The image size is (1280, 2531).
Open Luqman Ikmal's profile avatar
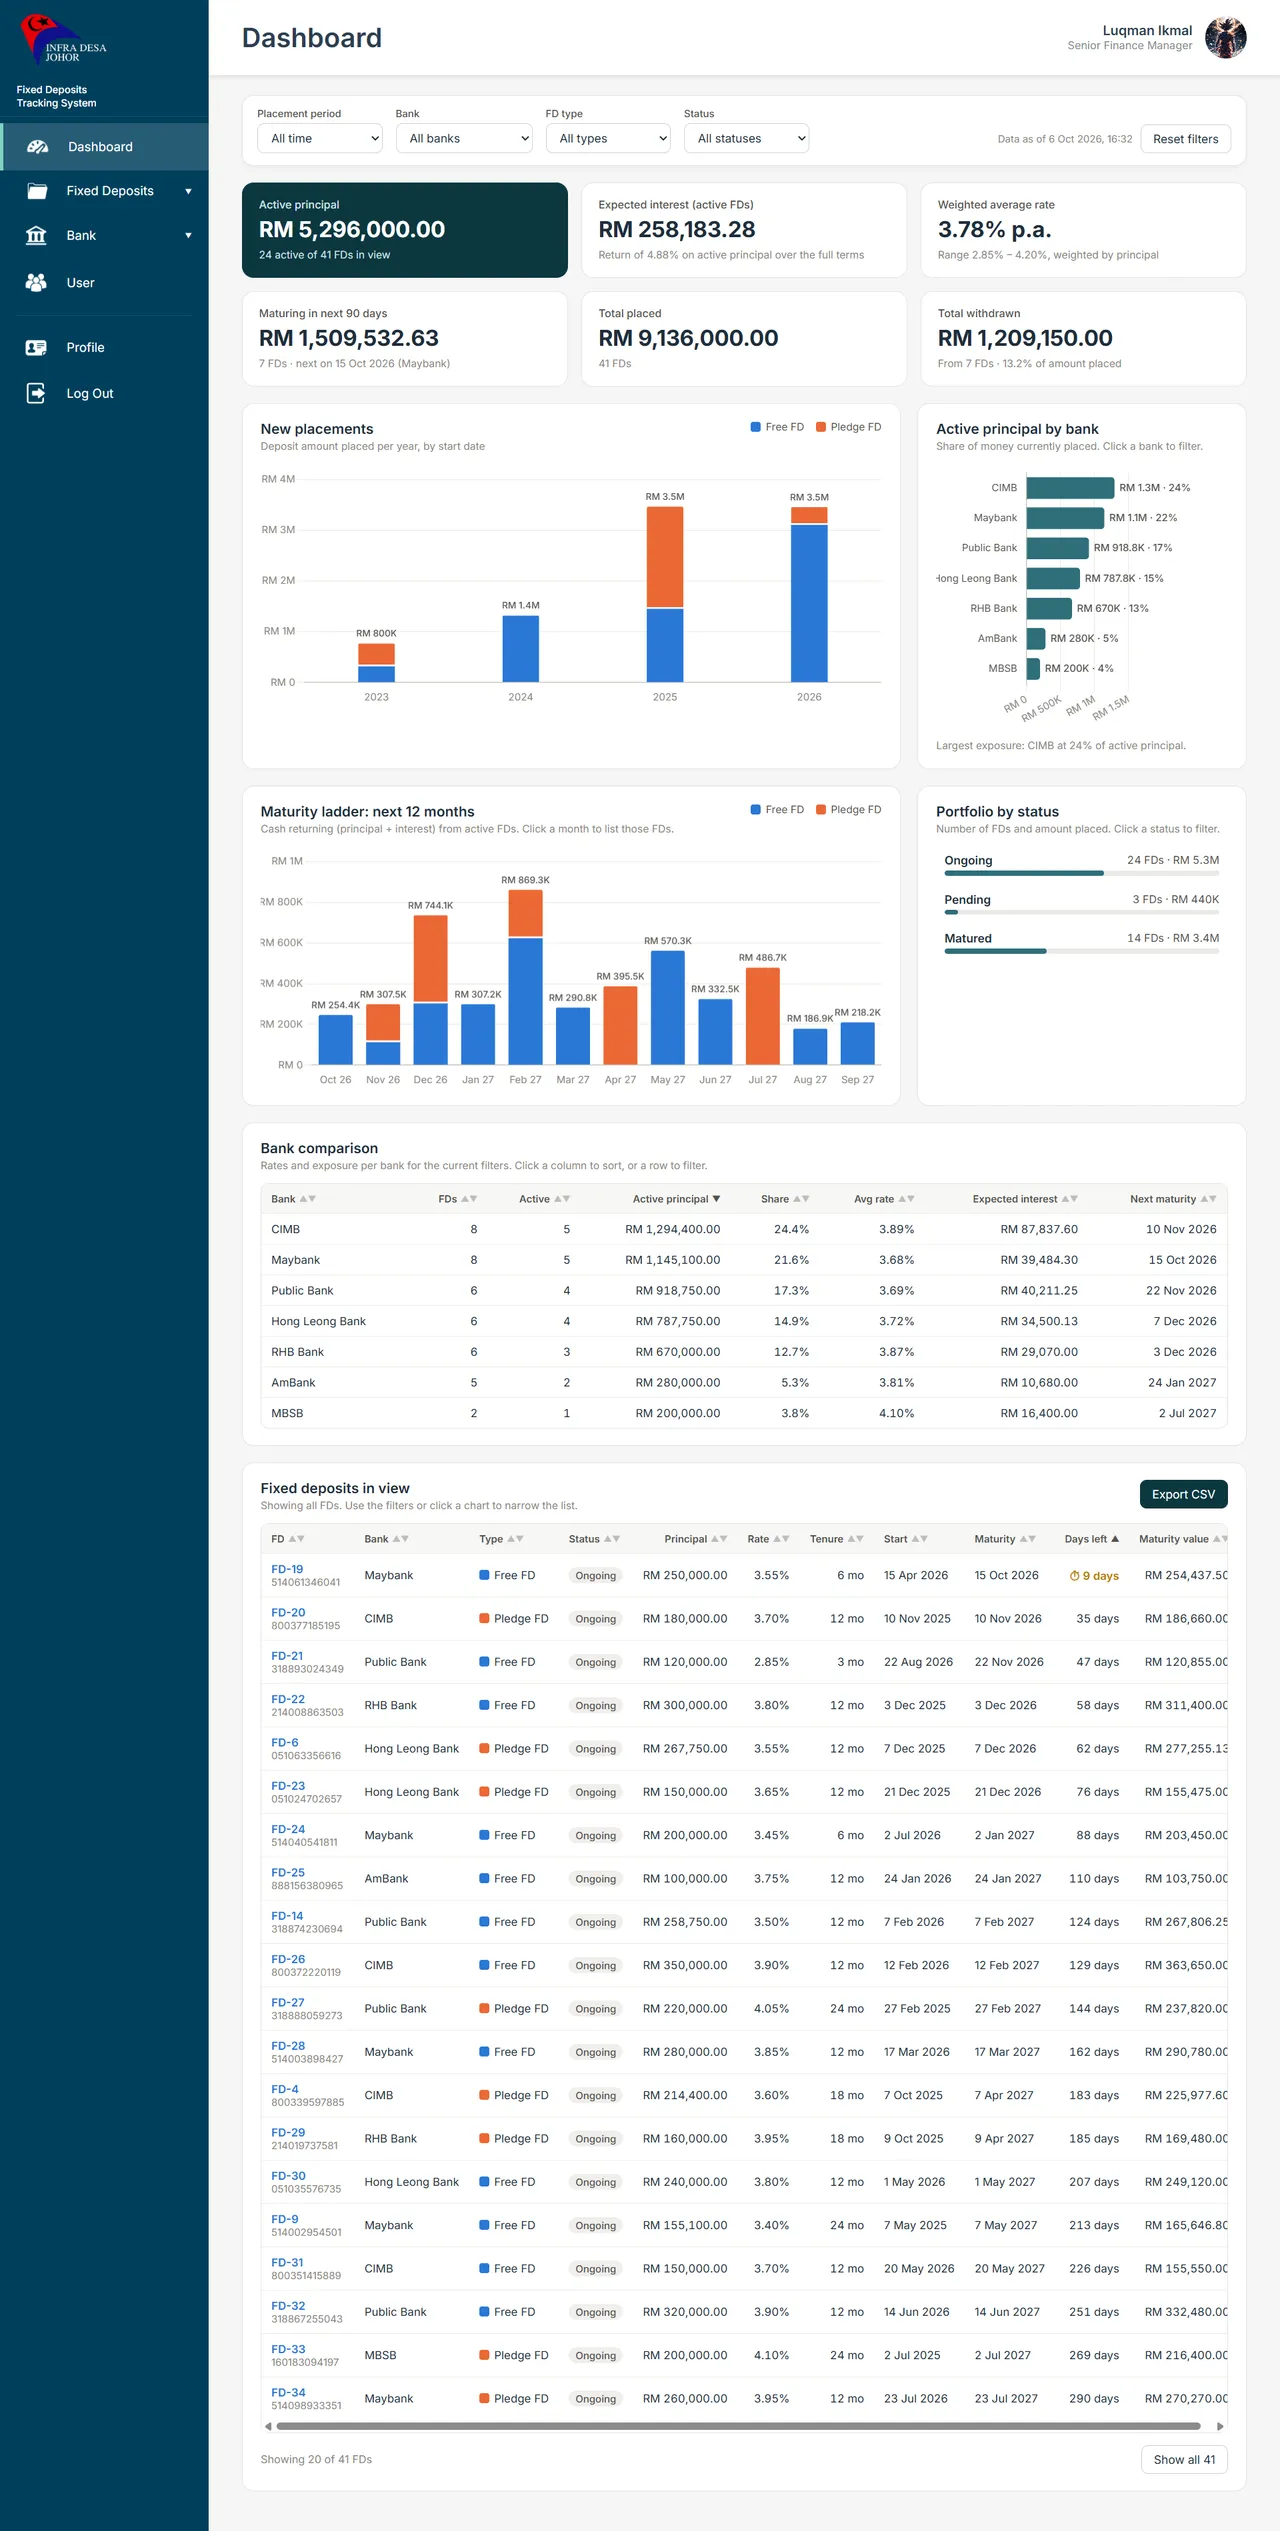(x=1225, y=38)
